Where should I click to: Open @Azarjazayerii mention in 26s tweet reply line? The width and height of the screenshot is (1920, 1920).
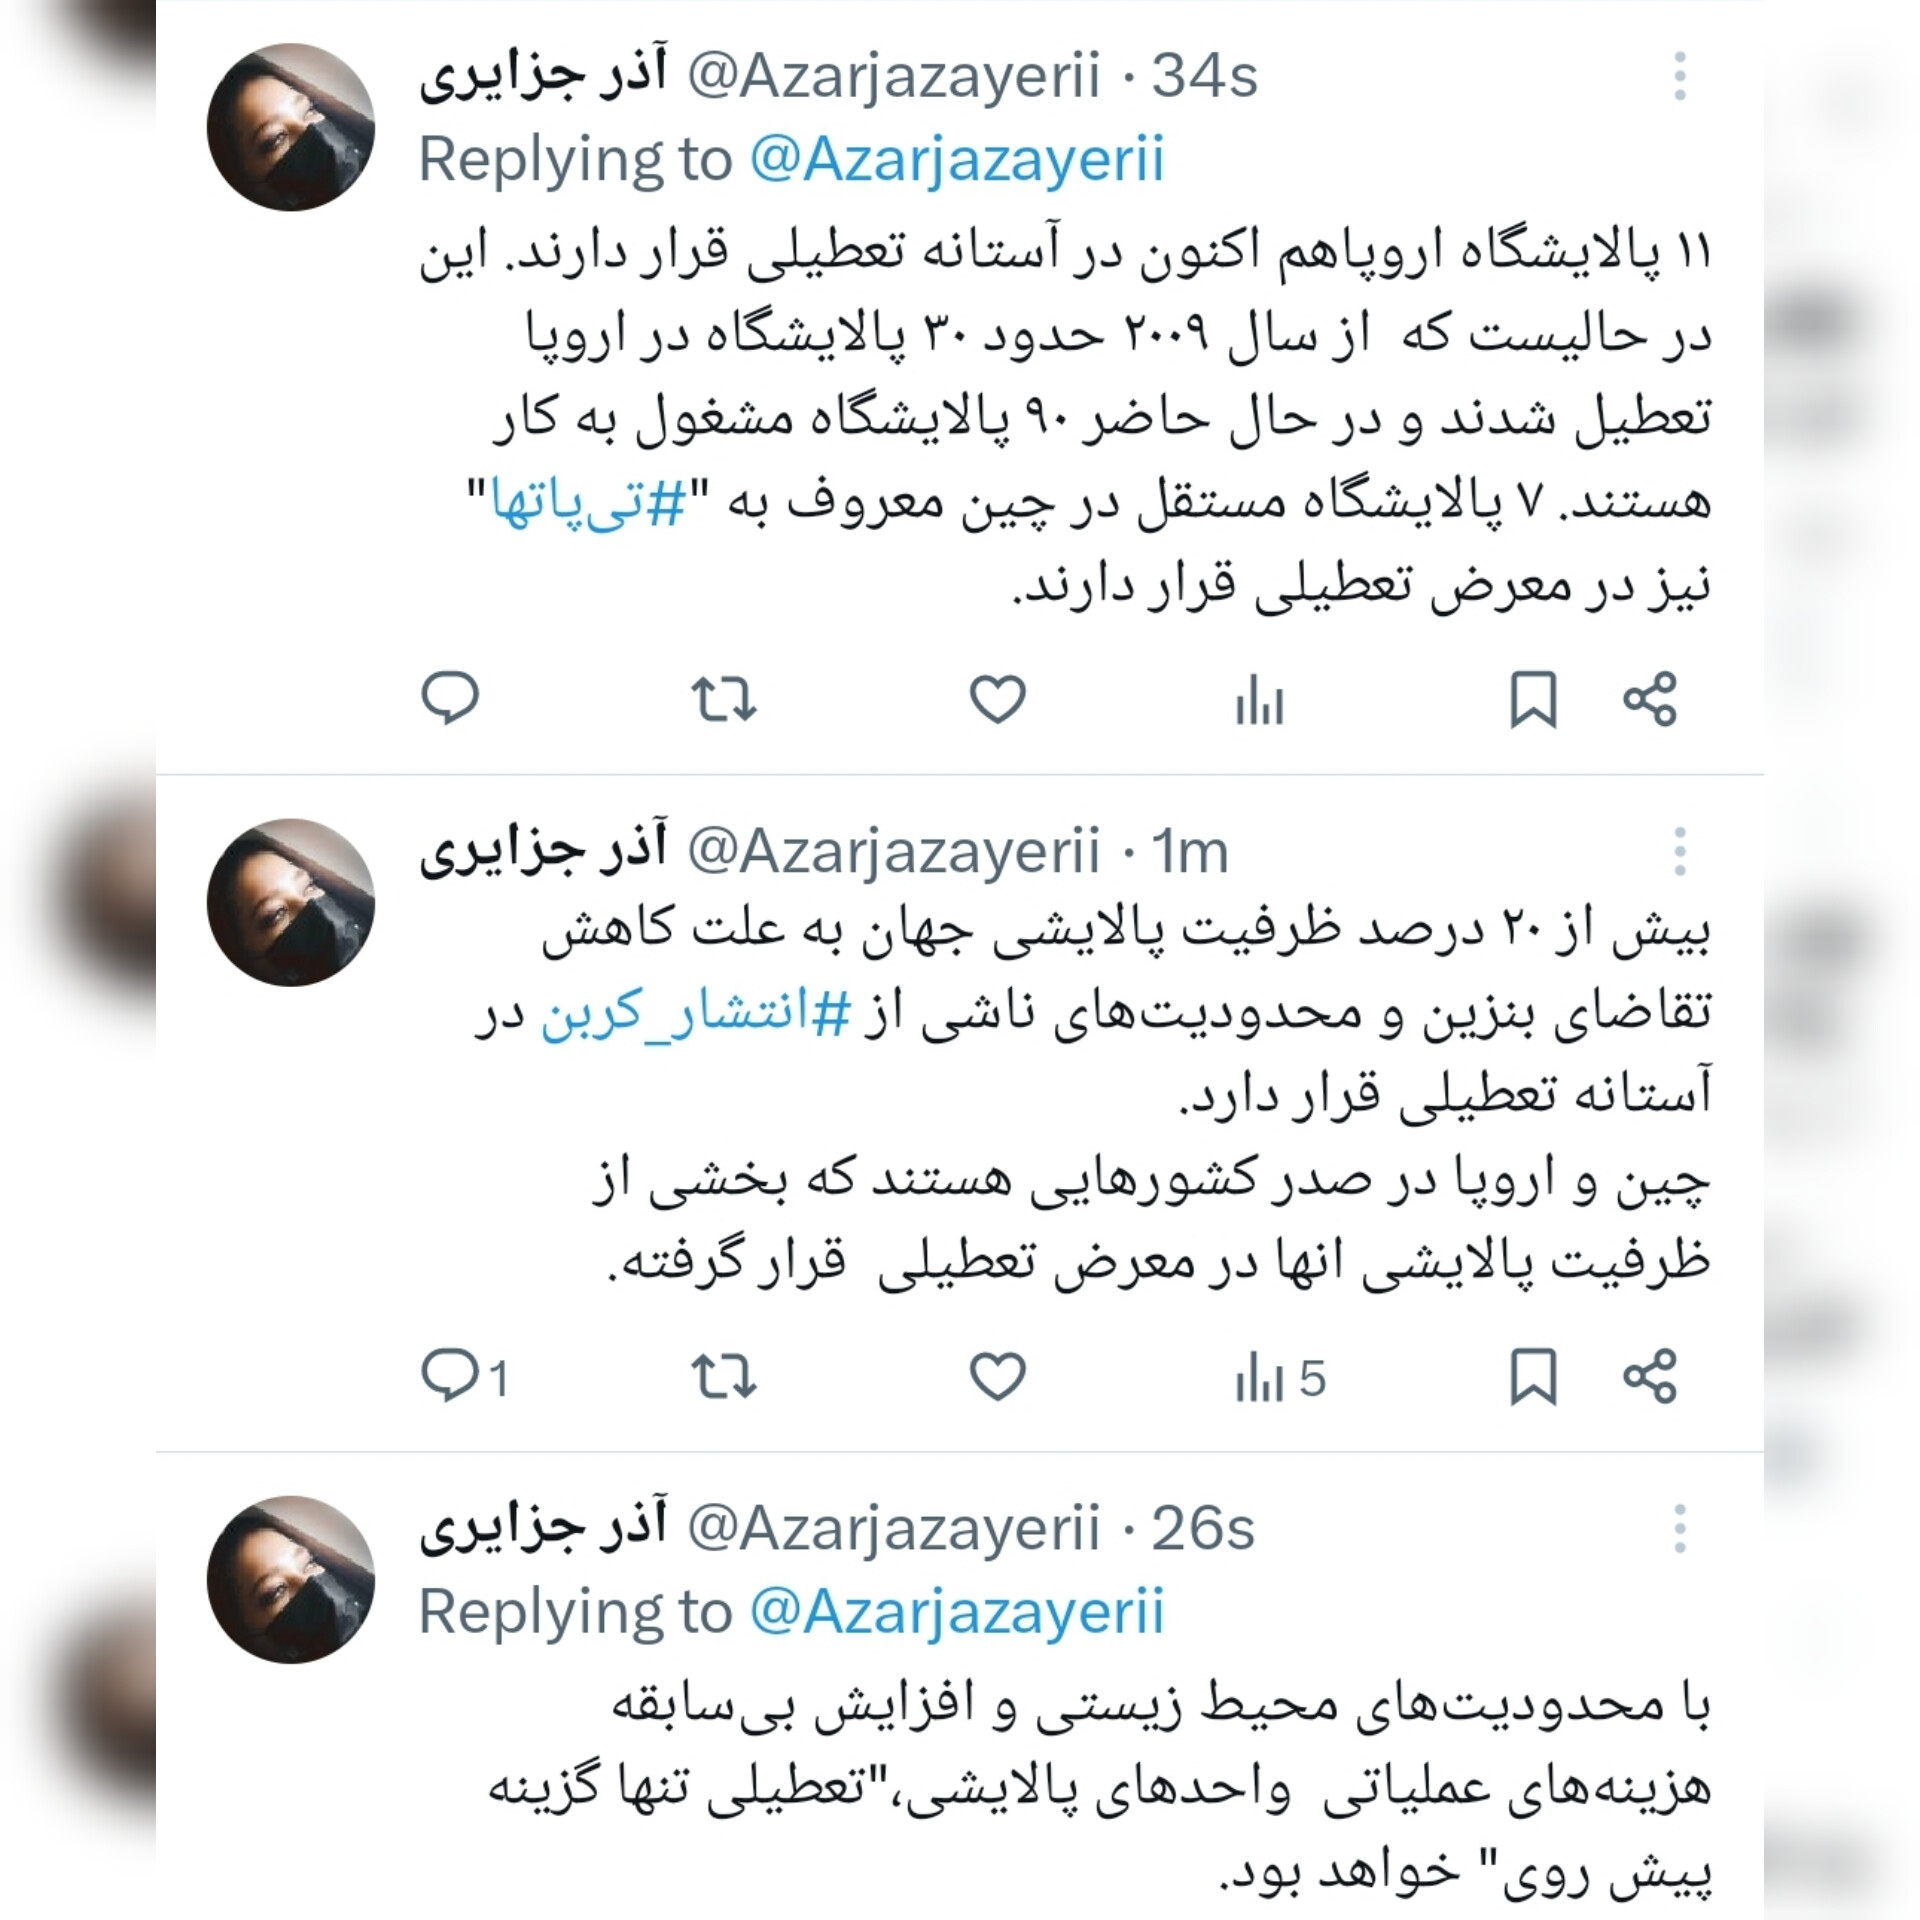coord(957,1612)
